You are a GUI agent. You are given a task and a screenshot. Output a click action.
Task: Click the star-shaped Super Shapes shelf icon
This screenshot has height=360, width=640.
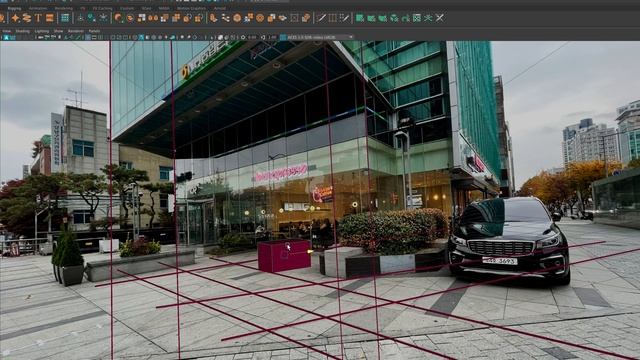[16, 18]
